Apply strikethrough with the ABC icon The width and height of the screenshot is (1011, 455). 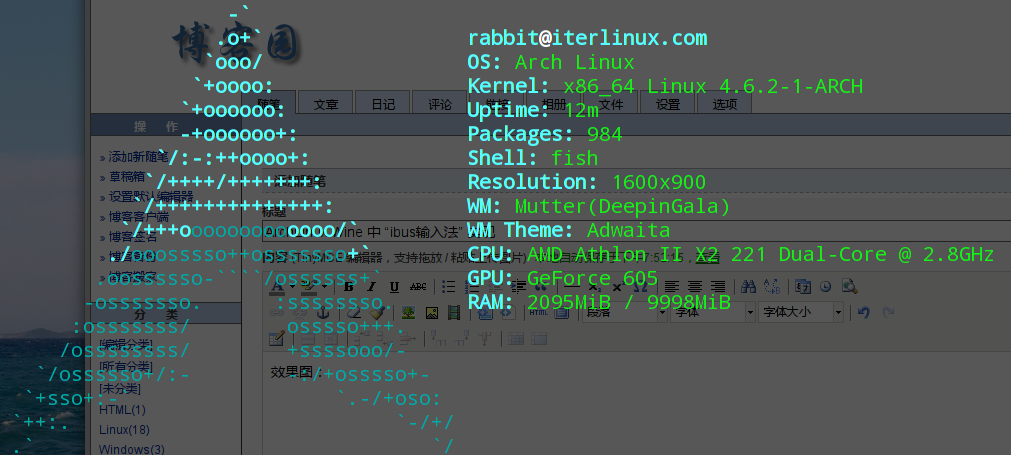(418, 287)
